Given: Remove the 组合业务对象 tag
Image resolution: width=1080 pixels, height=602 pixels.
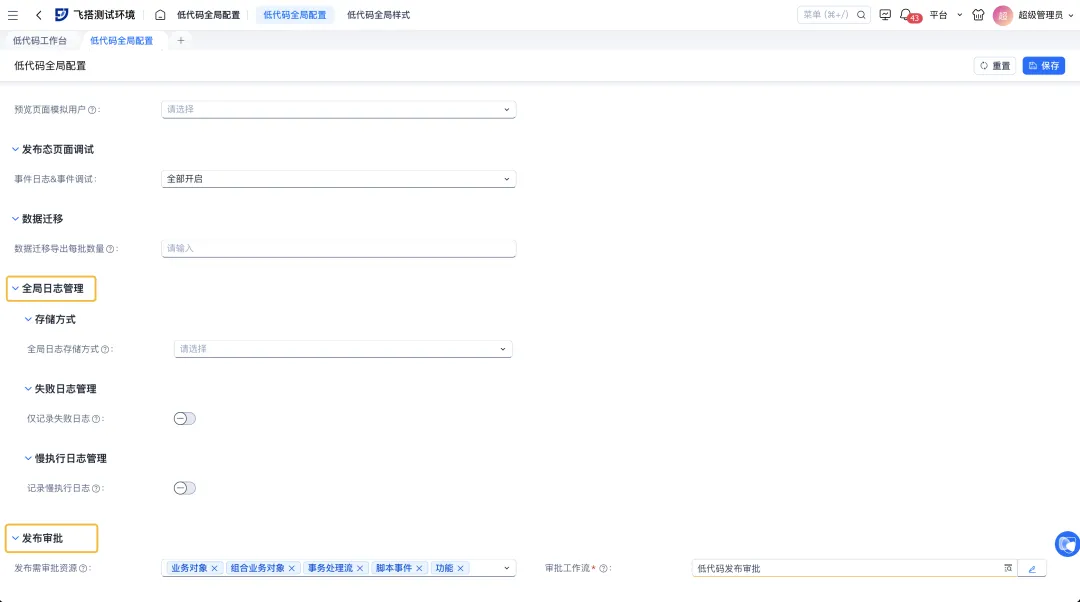Looking at the screenshot, I should click(x=291, y=568).
